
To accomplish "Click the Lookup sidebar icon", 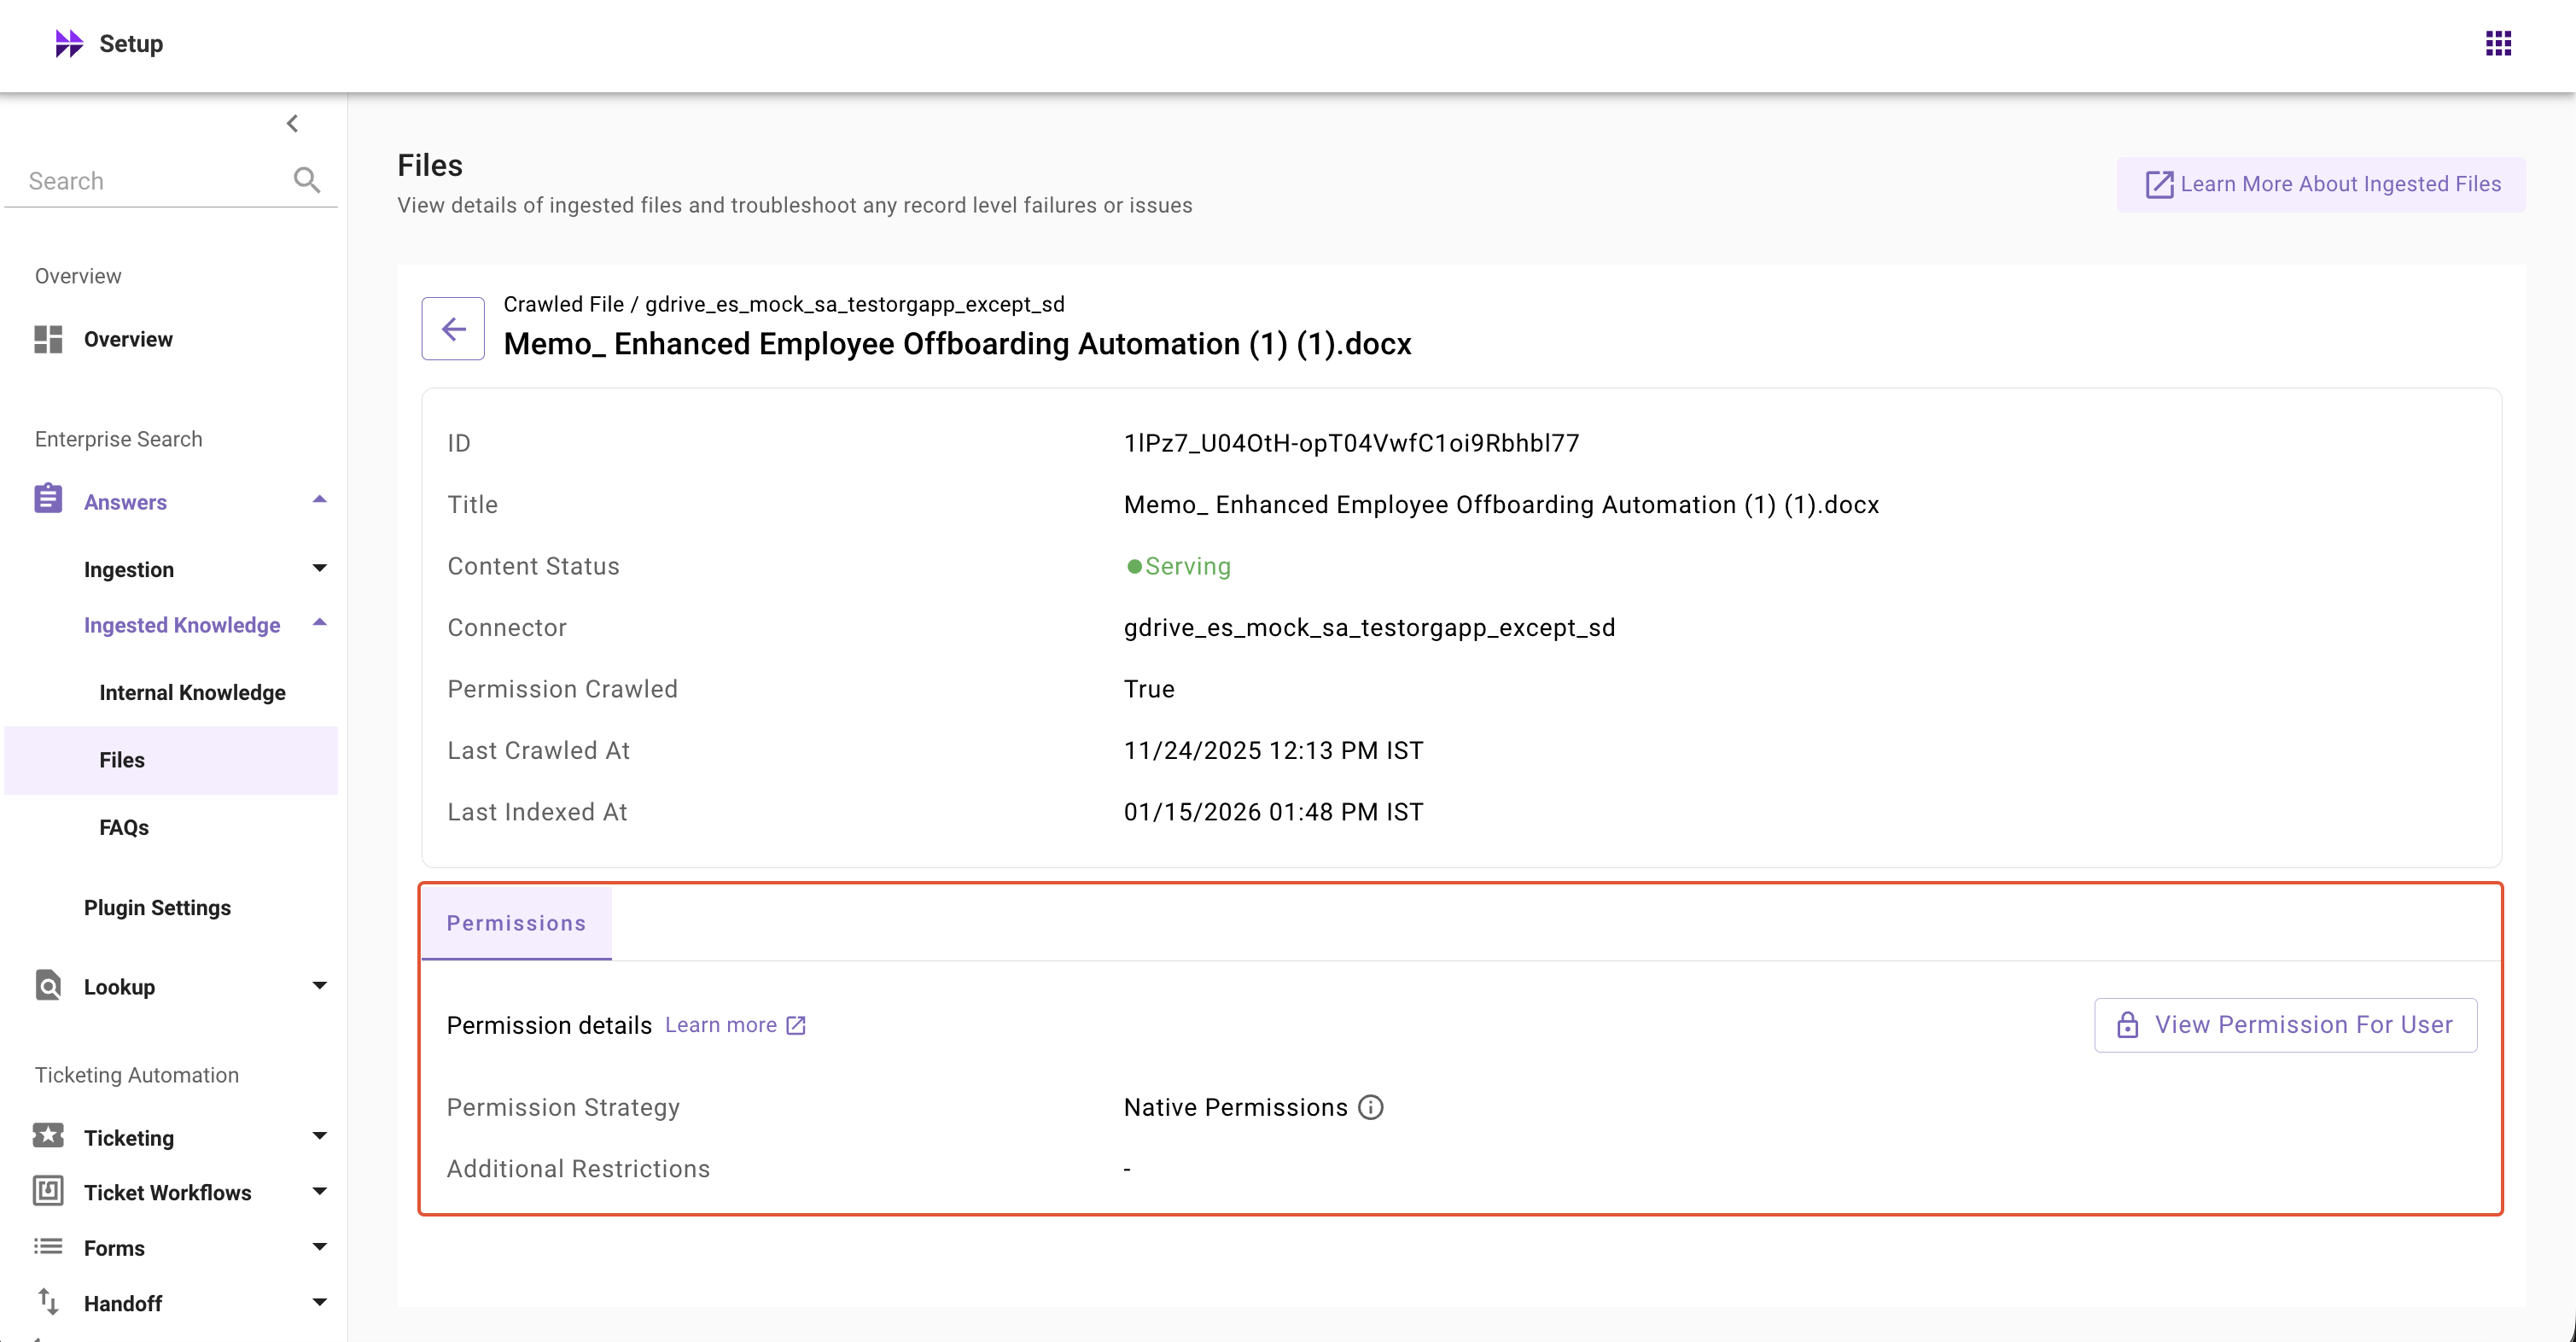I will click(x=48, y=985).
